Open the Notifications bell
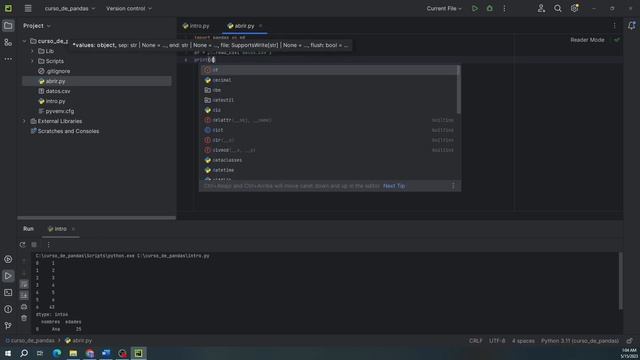This screenshot has height=360, width=640. tap(631, 26)
